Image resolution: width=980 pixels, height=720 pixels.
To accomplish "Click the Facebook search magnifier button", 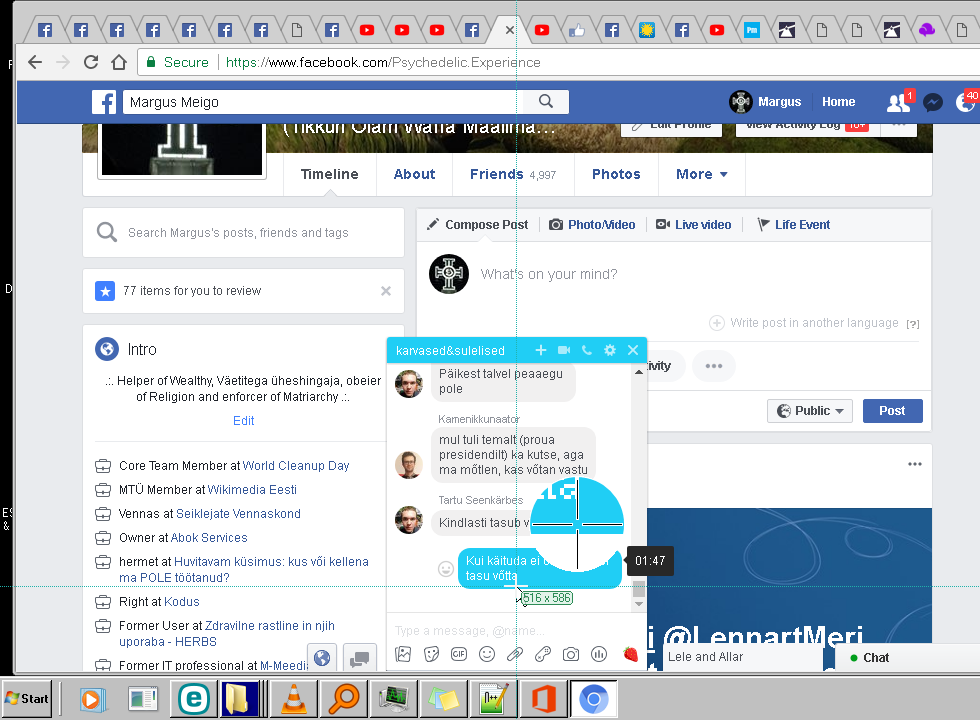I will pos(546,101).
